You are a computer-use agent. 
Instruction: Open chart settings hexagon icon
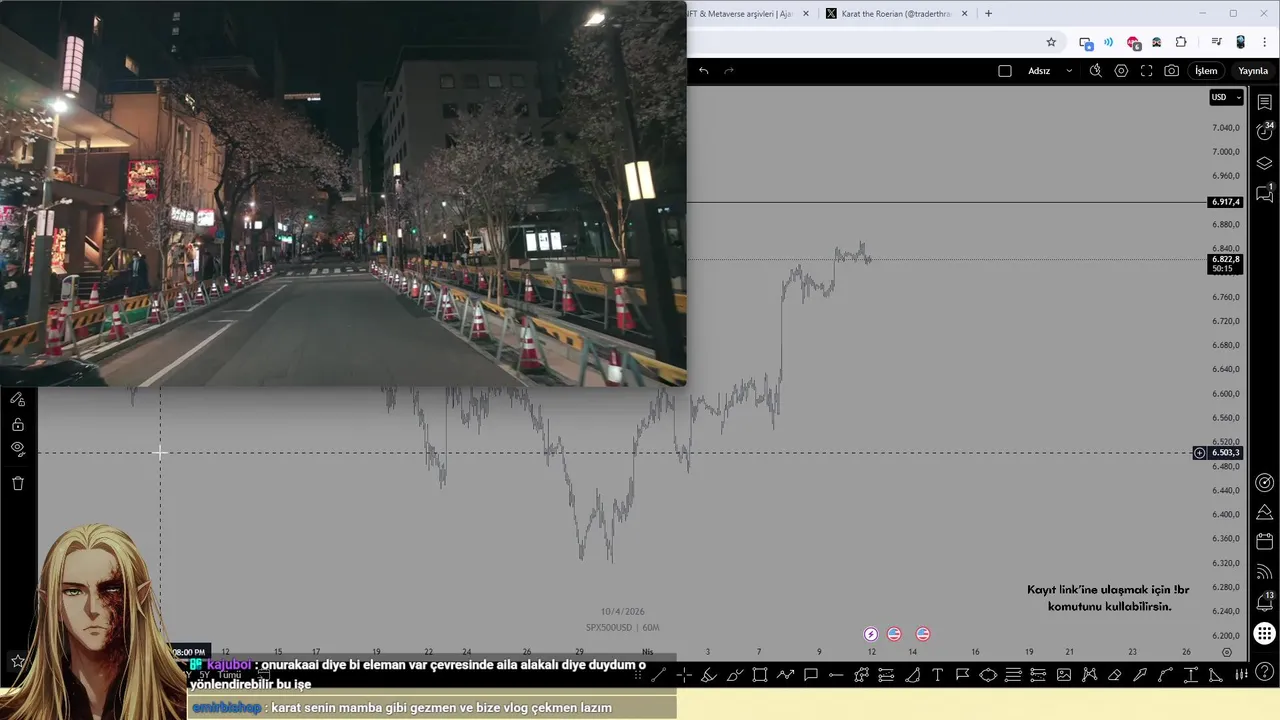[x=1121, y=71]
